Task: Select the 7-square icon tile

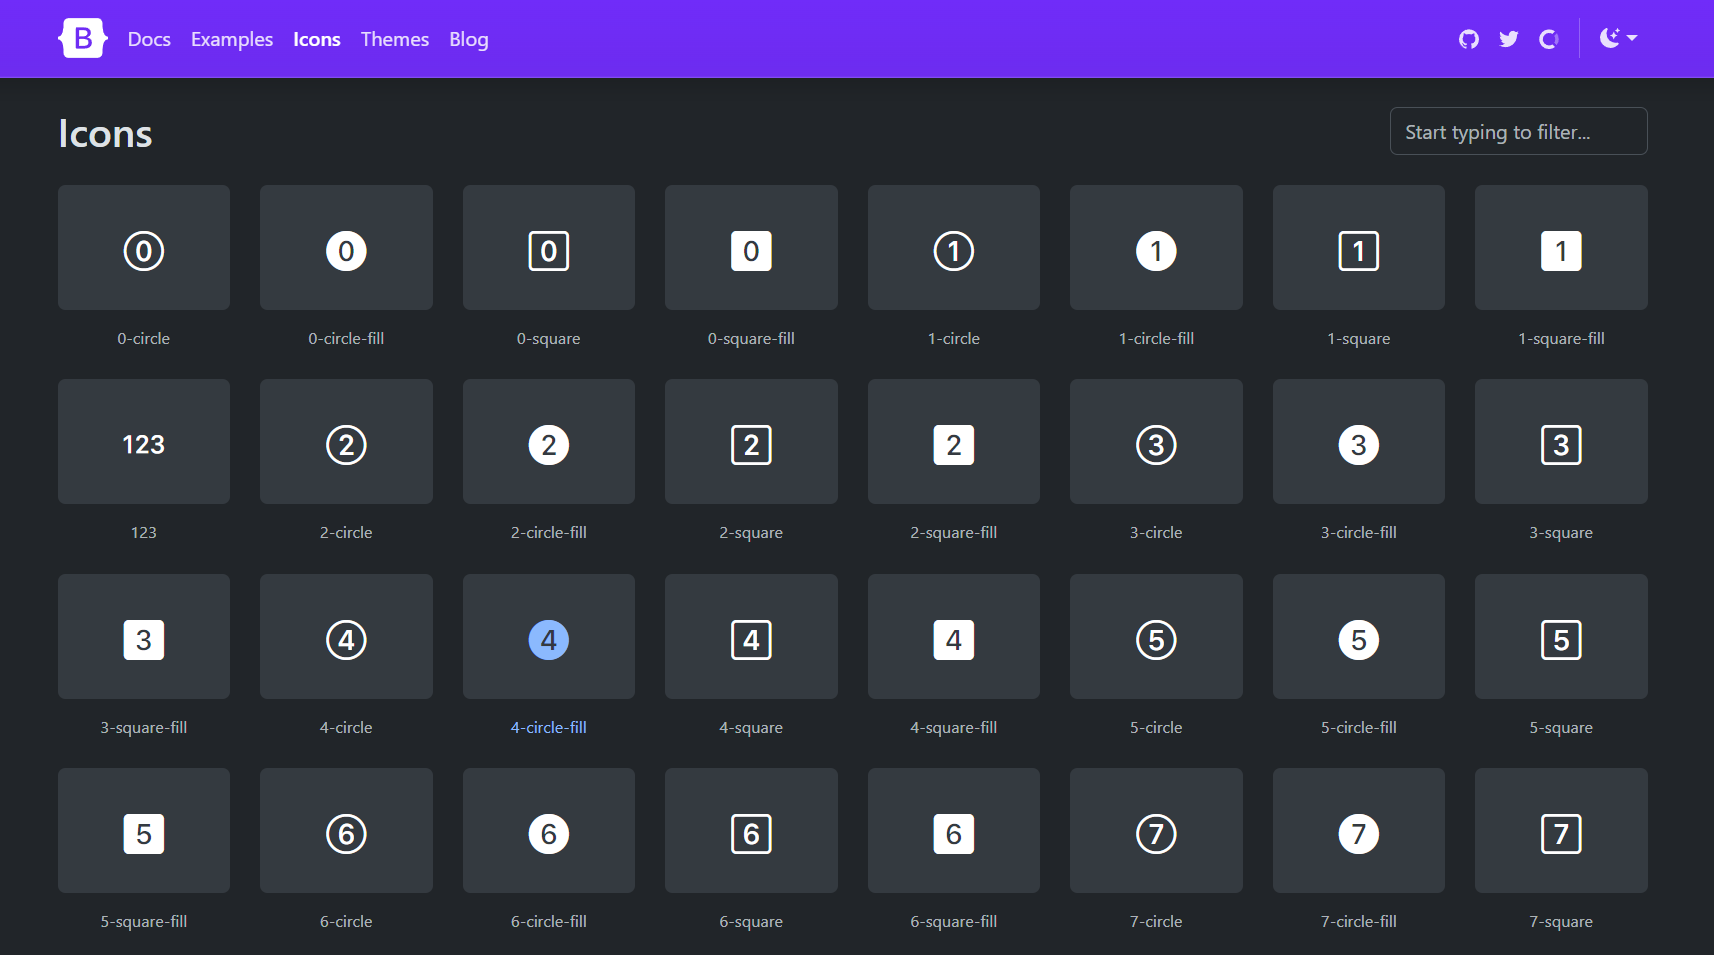Action: point(1560,831)
